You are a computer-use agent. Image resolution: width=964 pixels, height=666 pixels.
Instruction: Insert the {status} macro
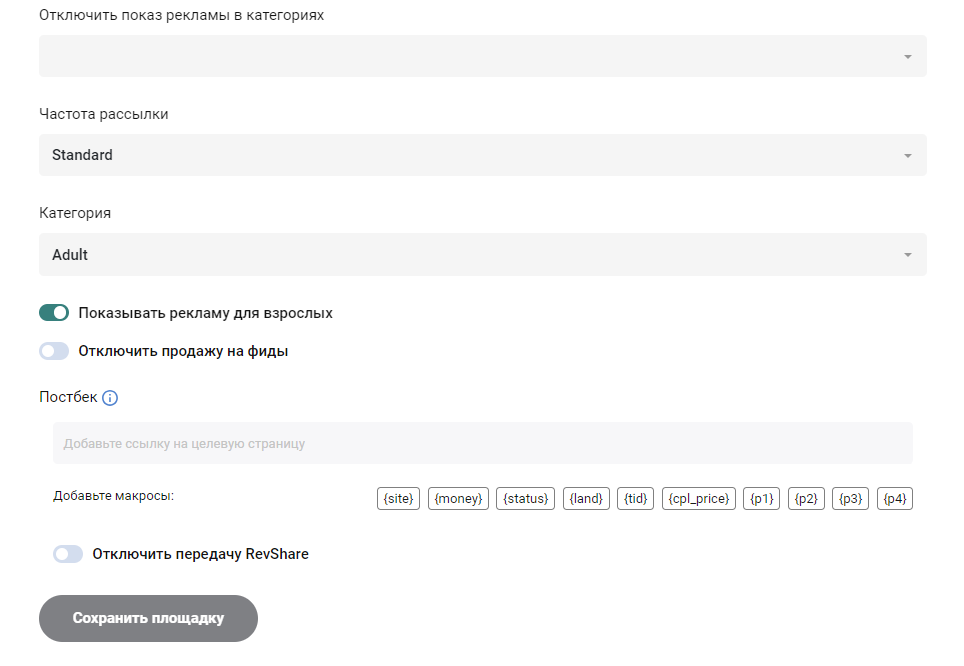(524, 498)
